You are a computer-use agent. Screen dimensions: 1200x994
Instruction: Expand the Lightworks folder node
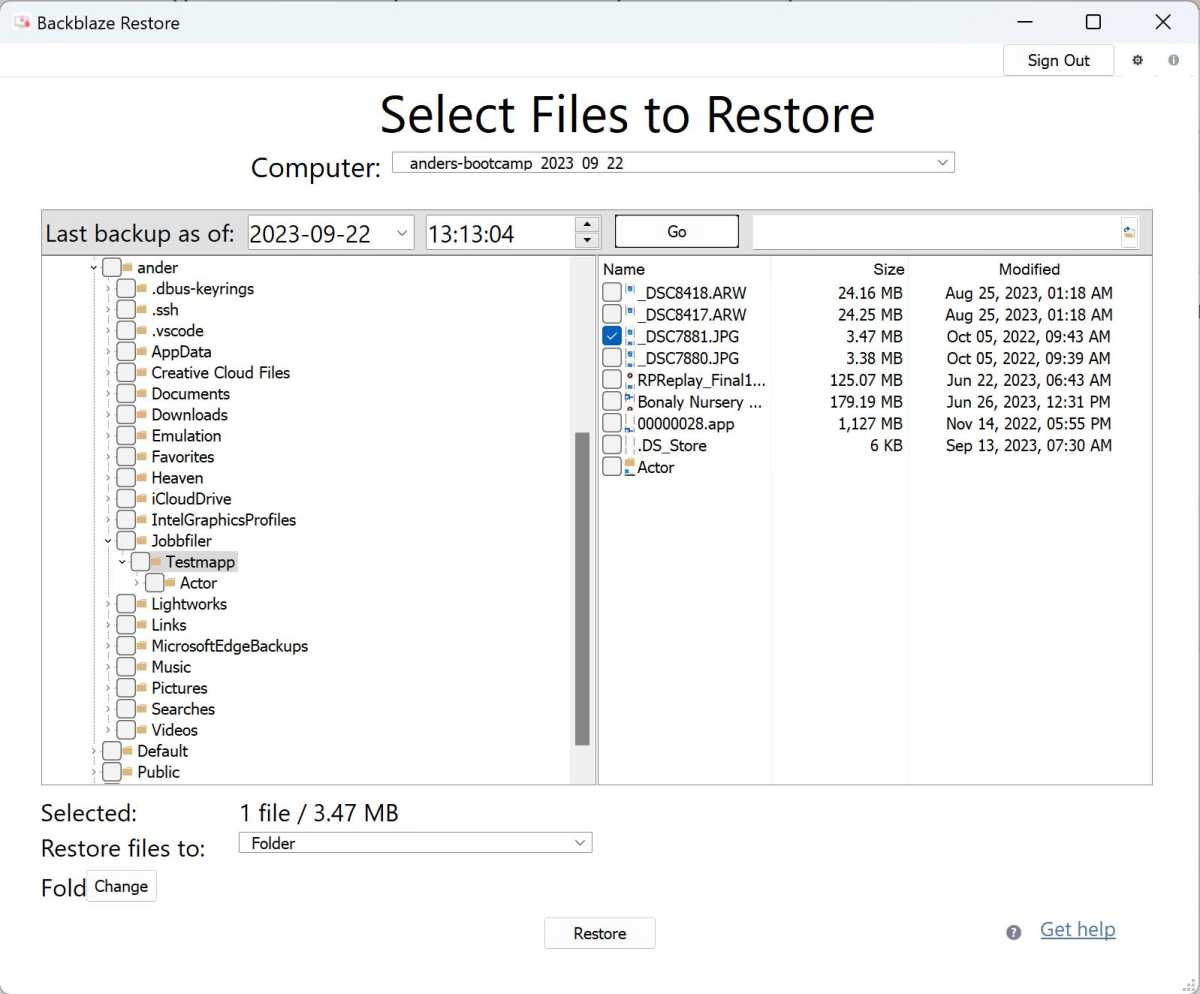point(108,604)
